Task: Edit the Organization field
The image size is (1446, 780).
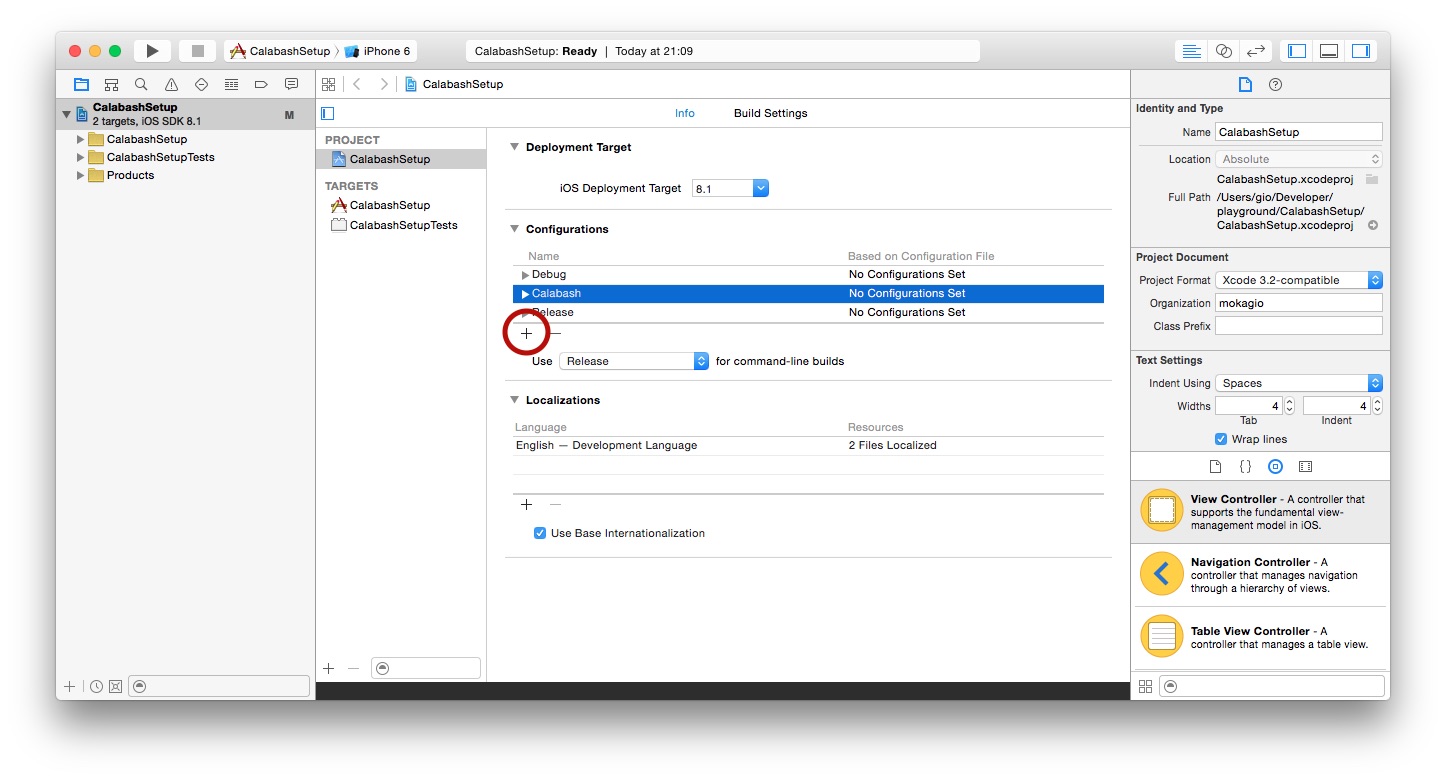Action: coord(1299,303)
